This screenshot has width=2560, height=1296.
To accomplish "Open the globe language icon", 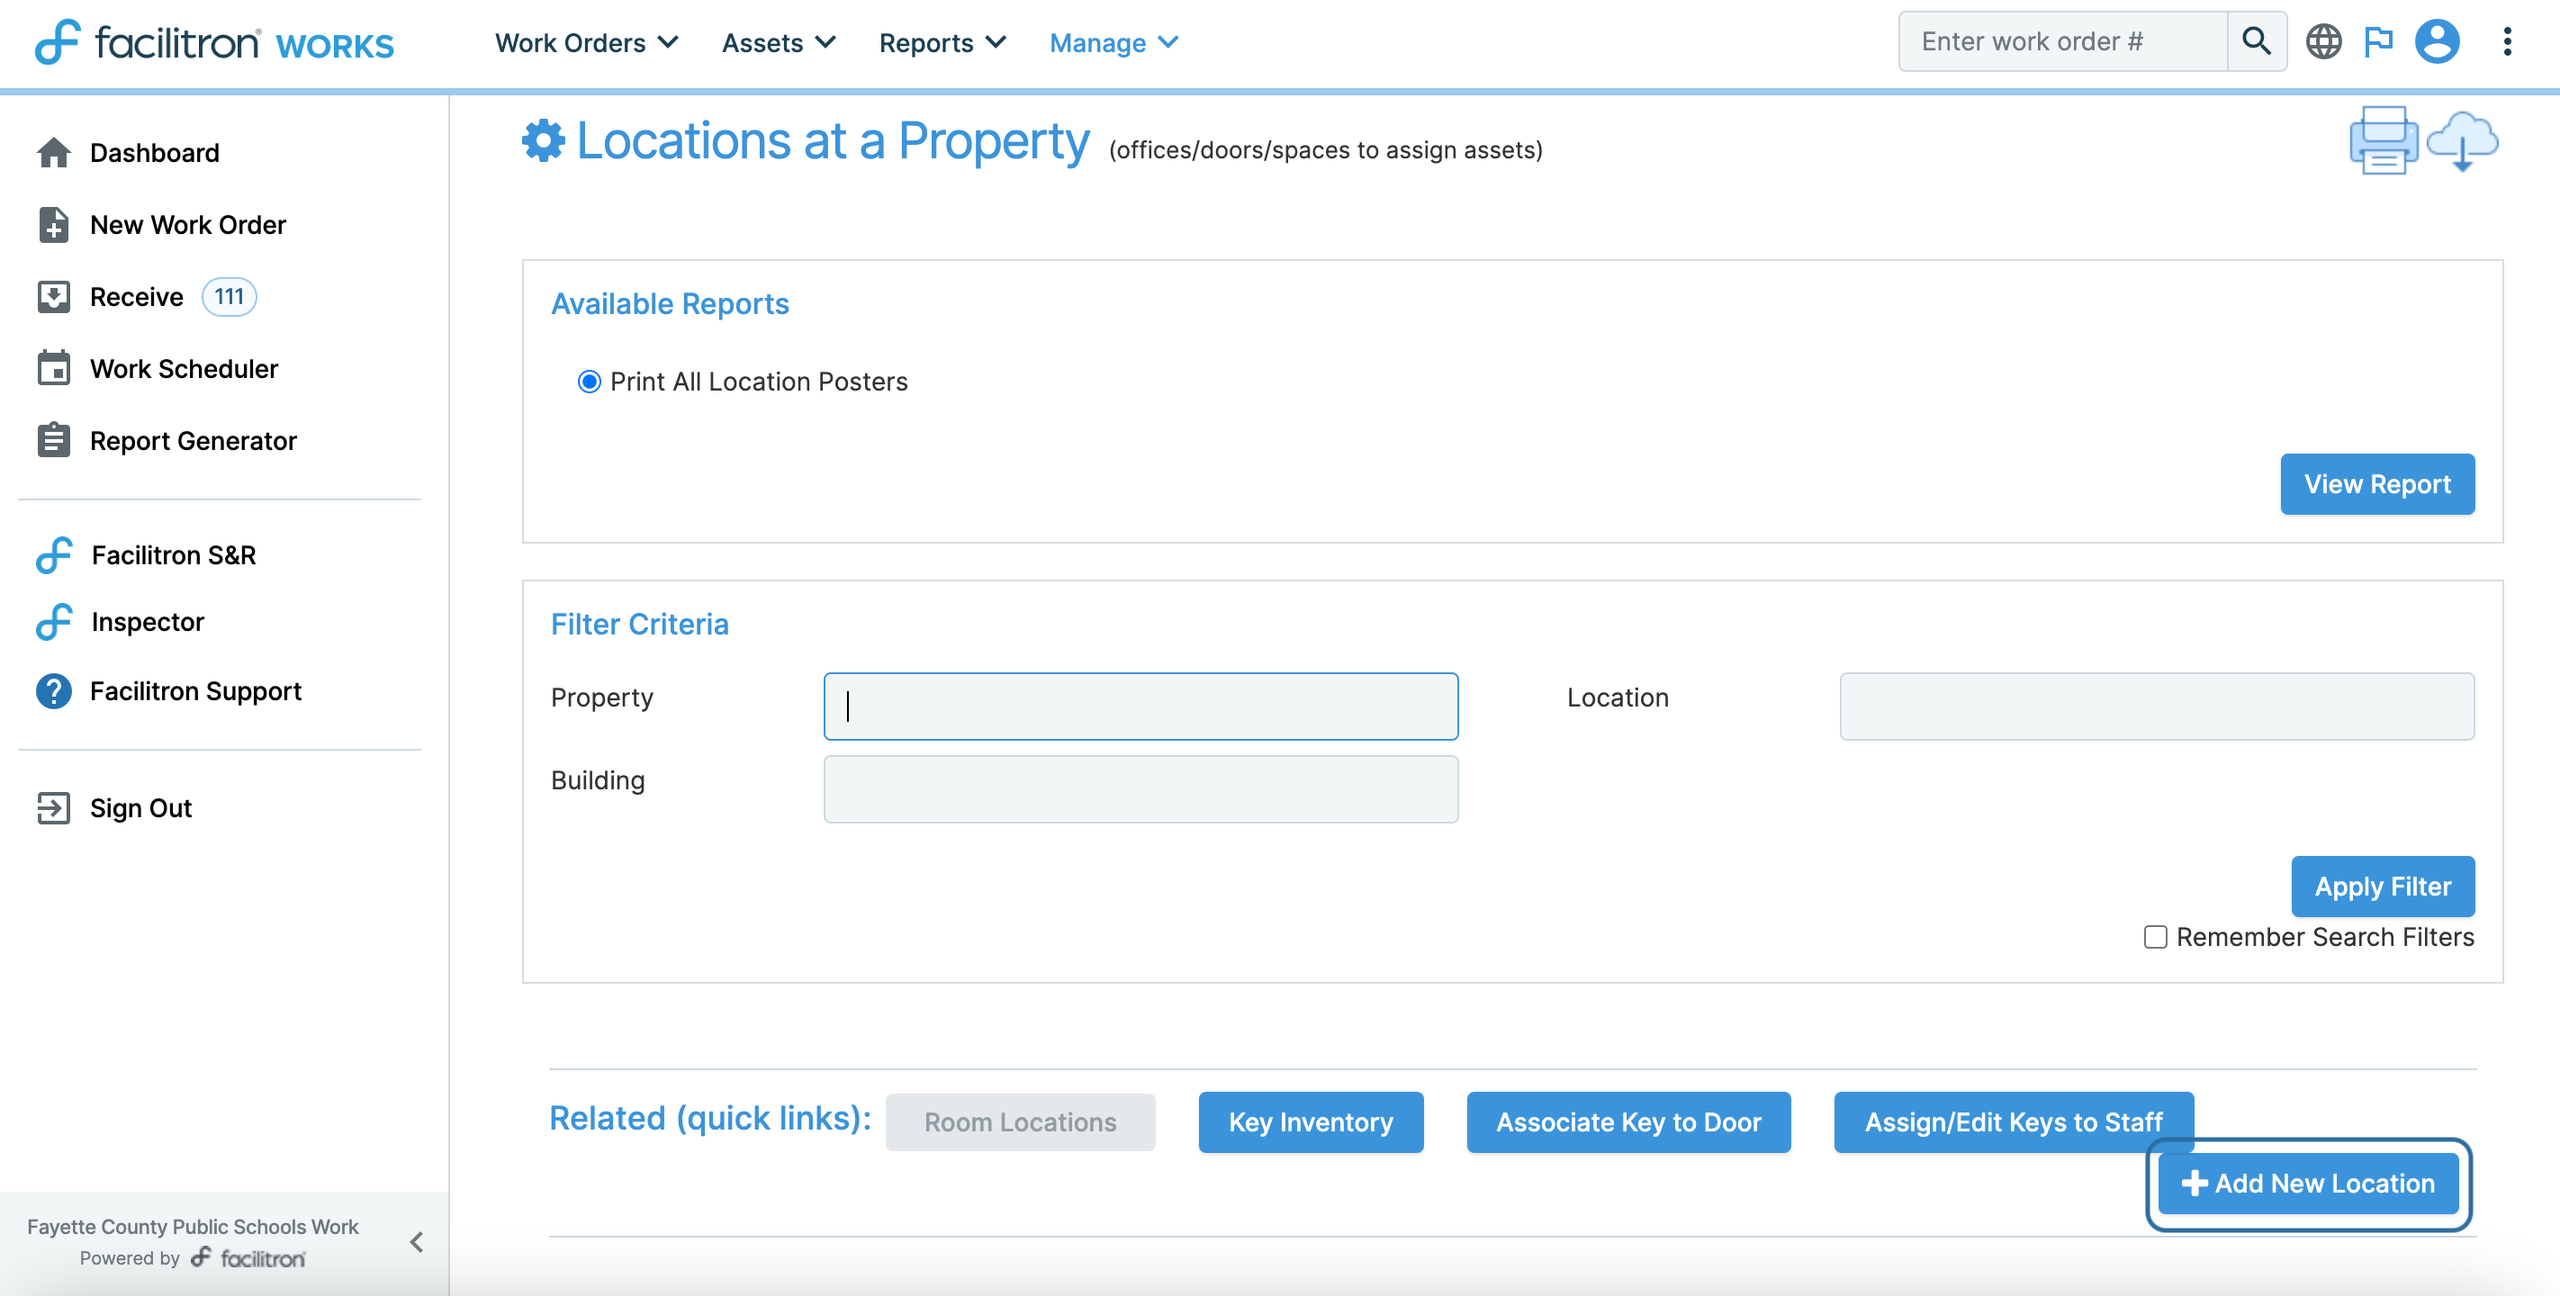I will (x=2323, y=41).
